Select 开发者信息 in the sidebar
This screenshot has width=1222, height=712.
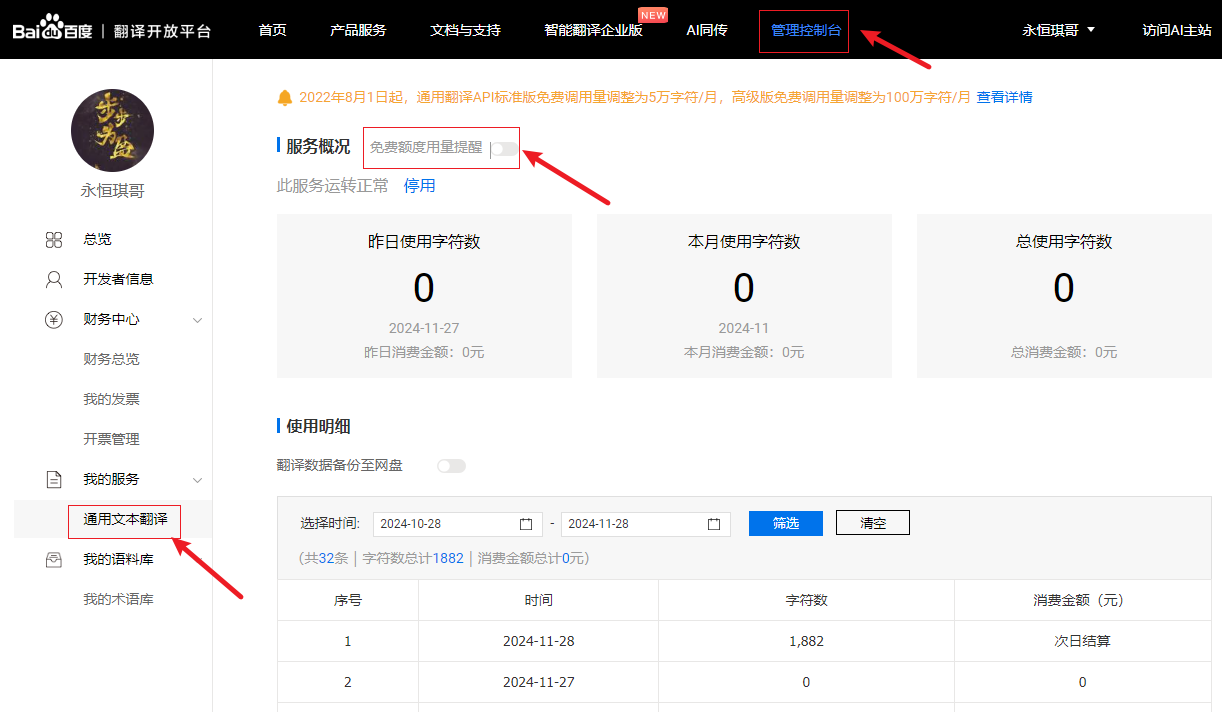(118, 279)
